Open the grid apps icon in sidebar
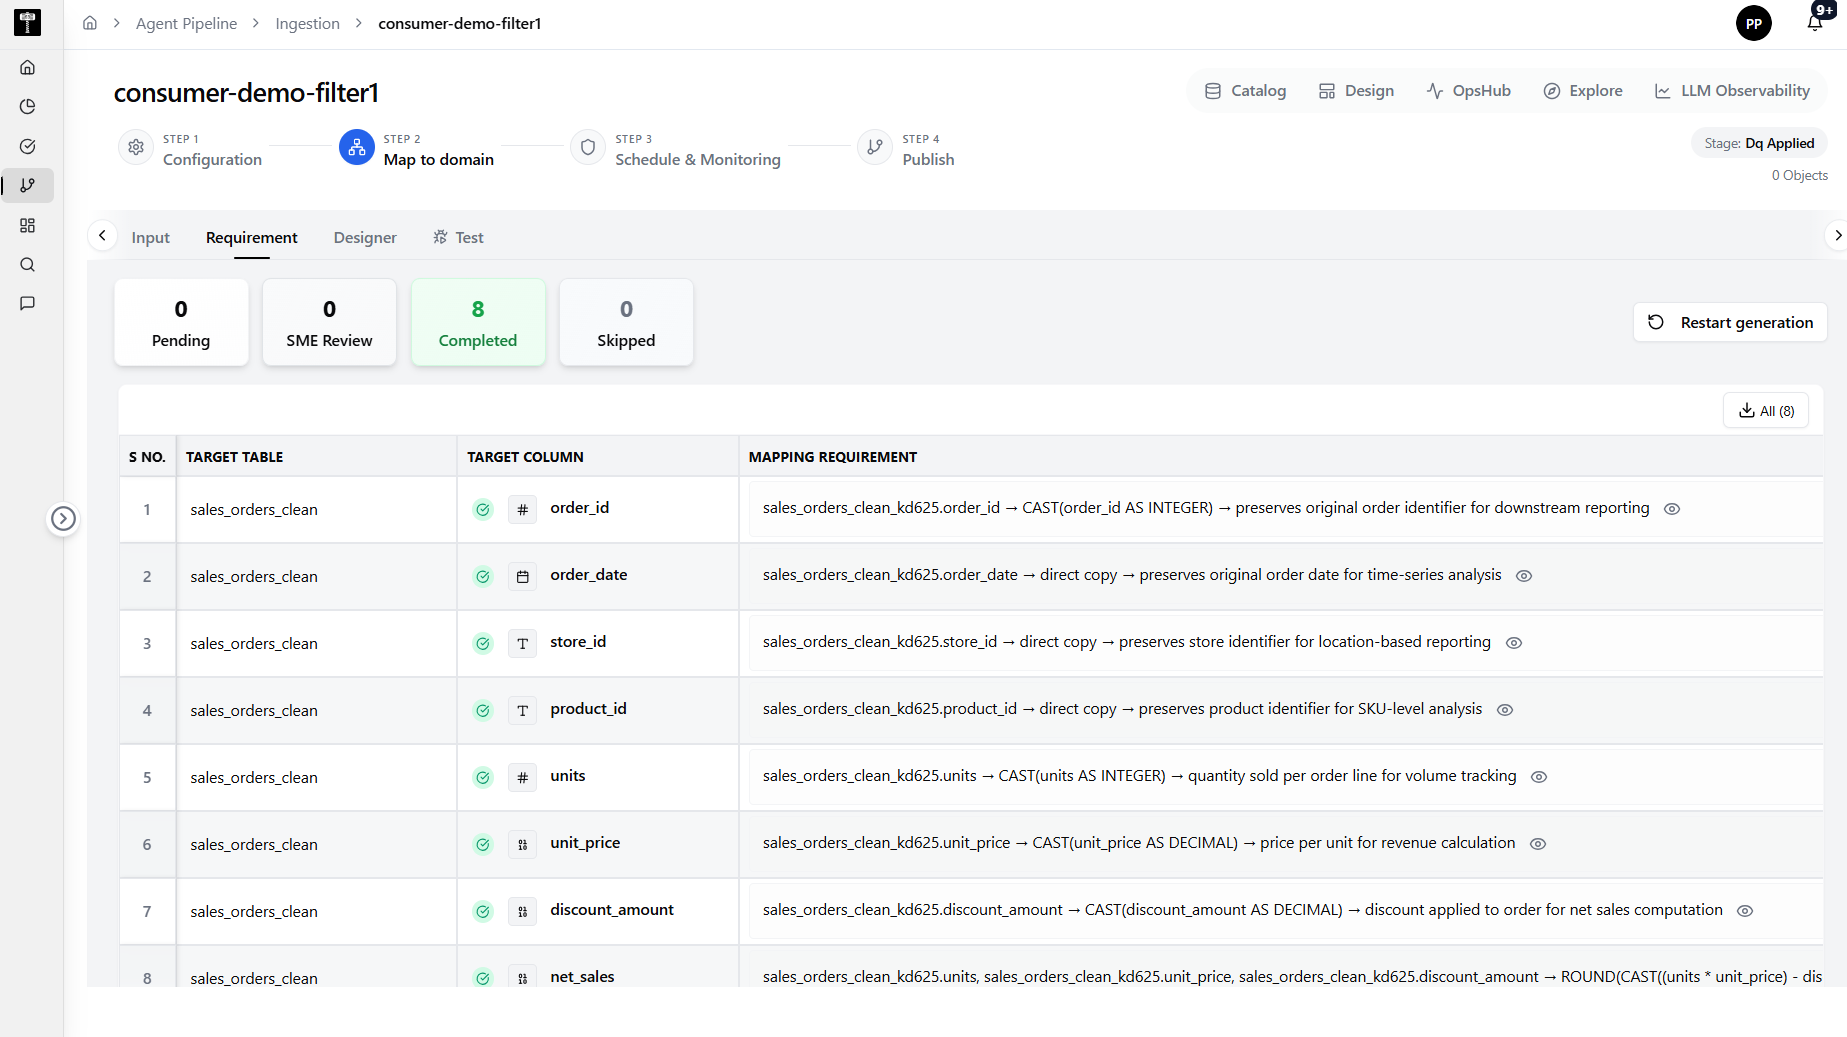1847x1037 pixels. point(28,225)
